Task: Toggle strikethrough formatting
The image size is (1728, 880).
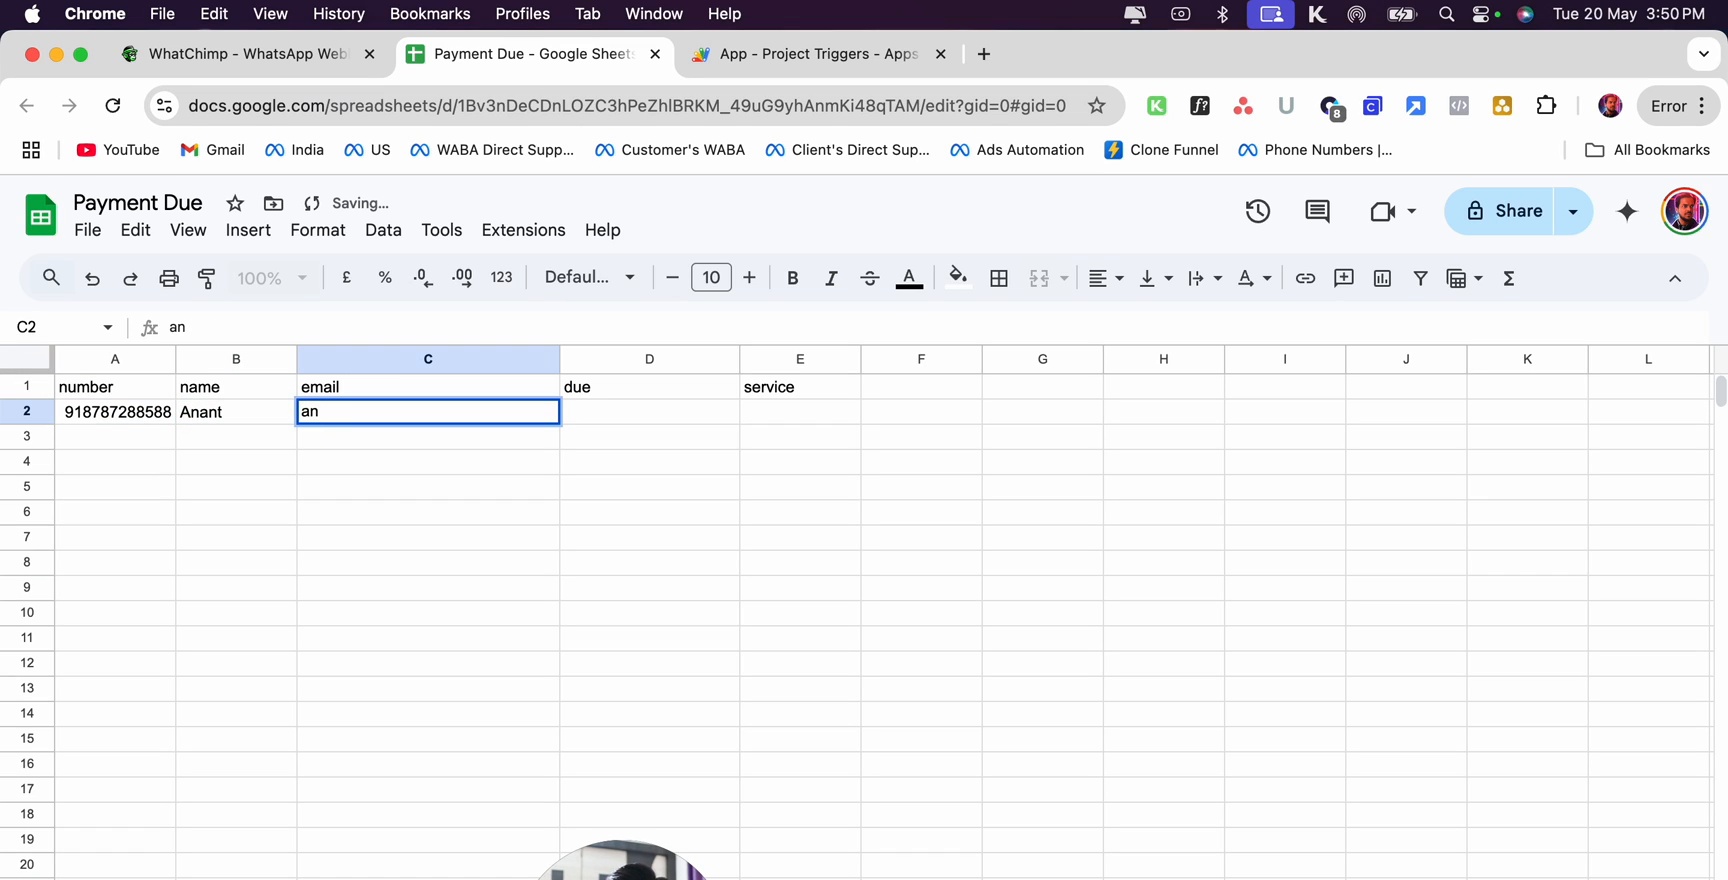Action: [870, 278]
